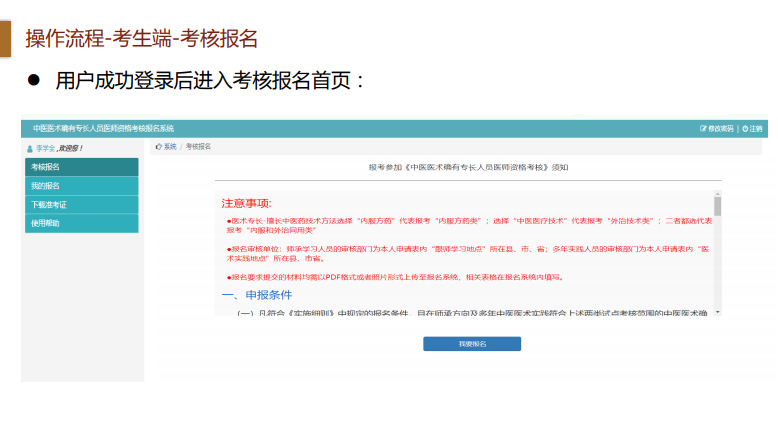
Task: Click the username 李学全 in the sidebar
Action: click(x=42, y=148)
